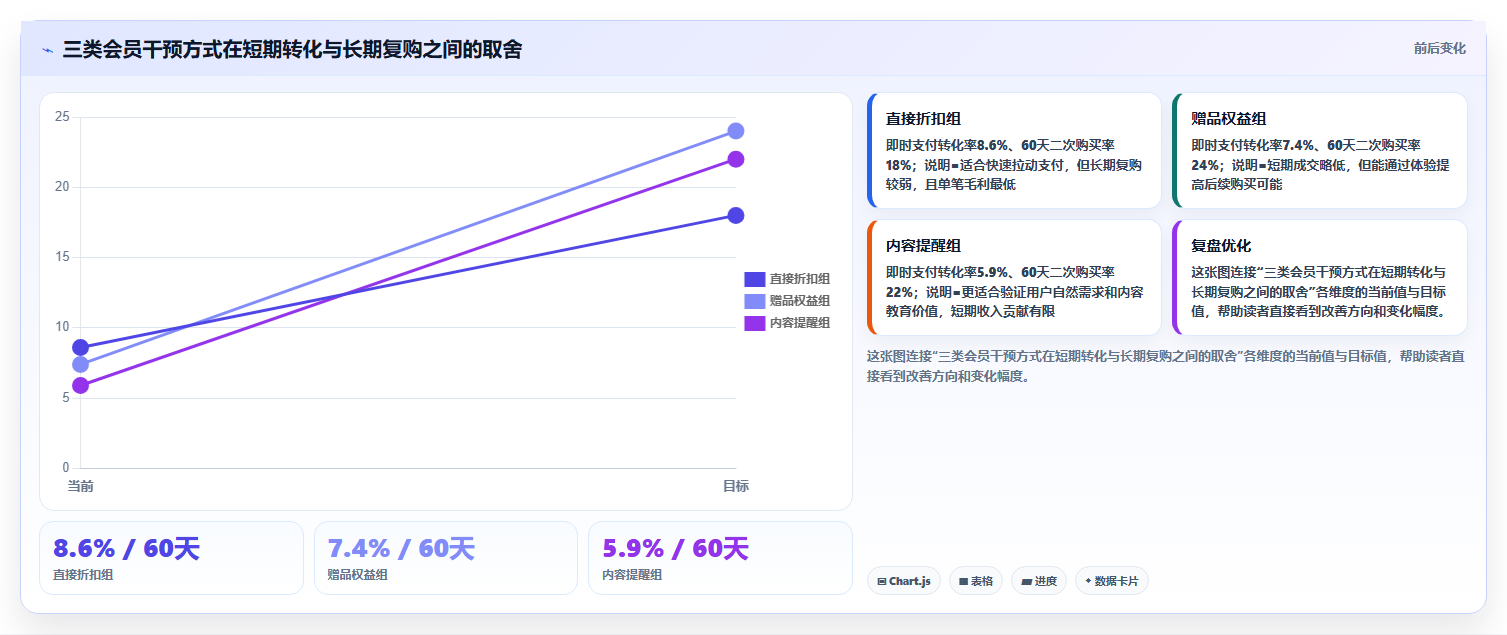1507x635 pixels.
Task: Click 赠品权益组 legend label text
Action: pos(799,301)
